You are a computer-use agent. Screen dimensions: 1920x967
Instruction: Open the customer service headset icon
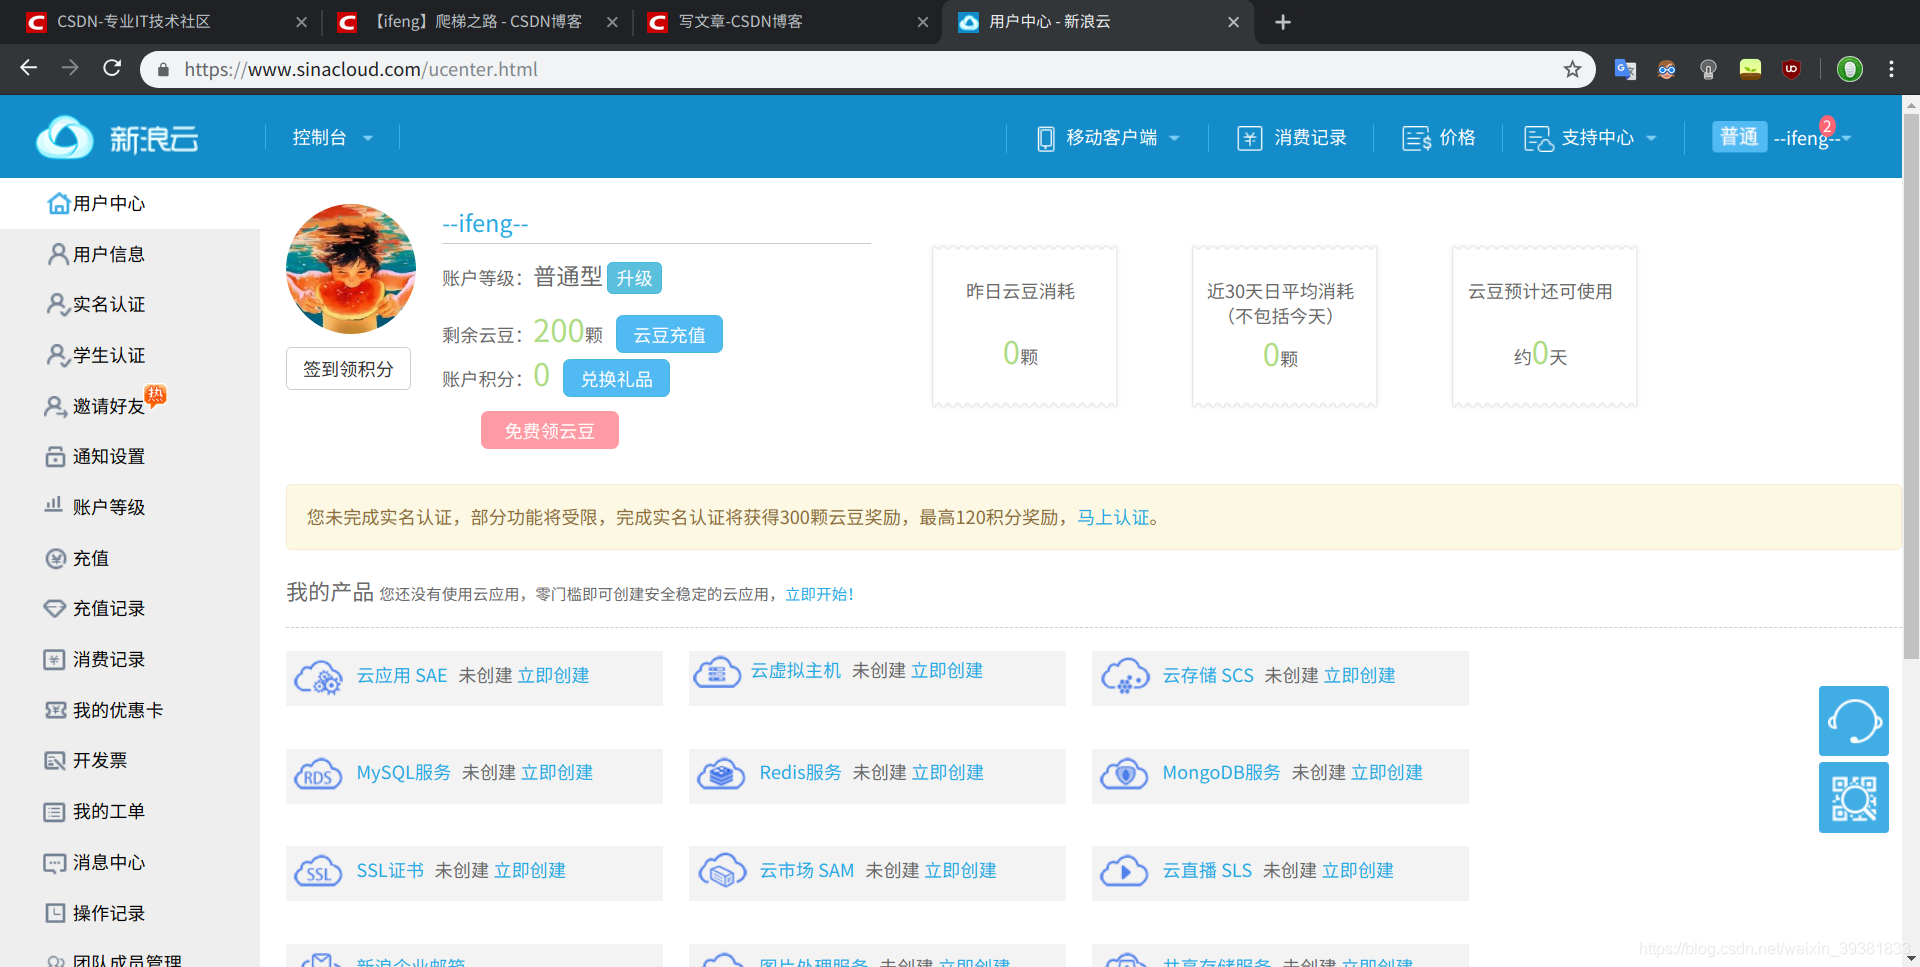coord(1853,721)
